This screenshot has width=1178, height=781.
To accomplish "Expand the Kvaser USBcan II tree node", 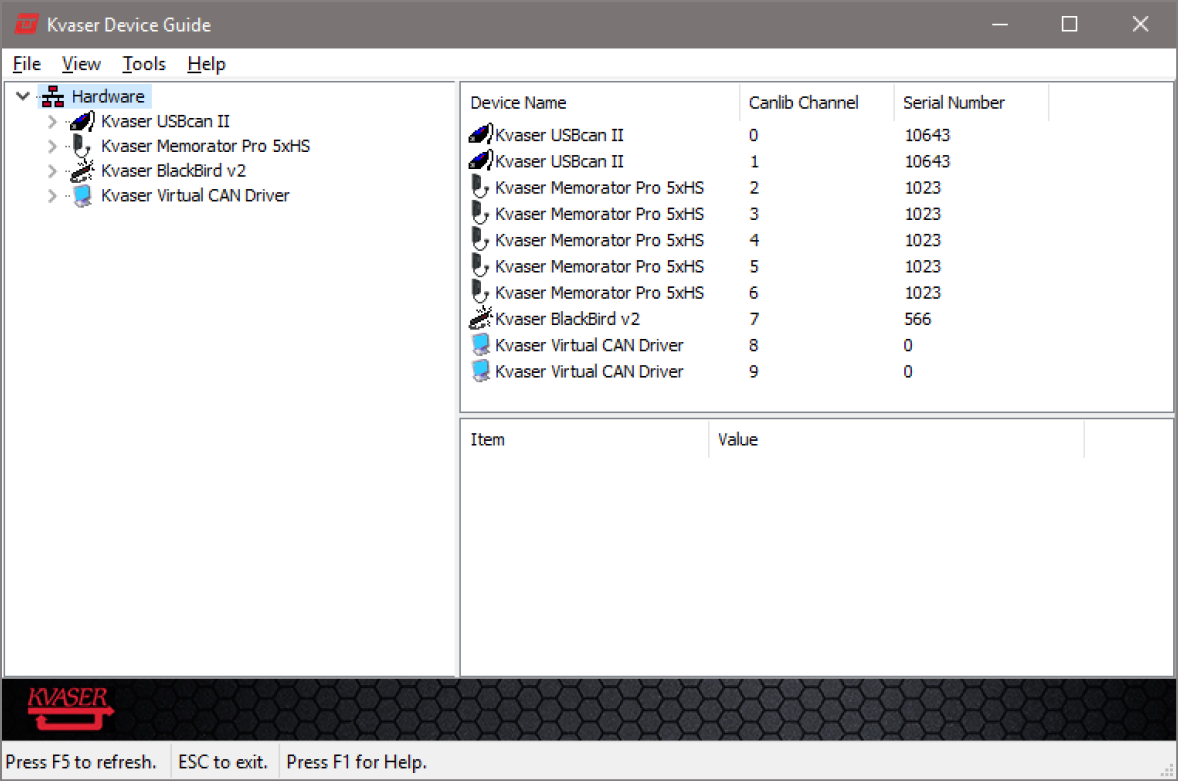I will 53,122.
